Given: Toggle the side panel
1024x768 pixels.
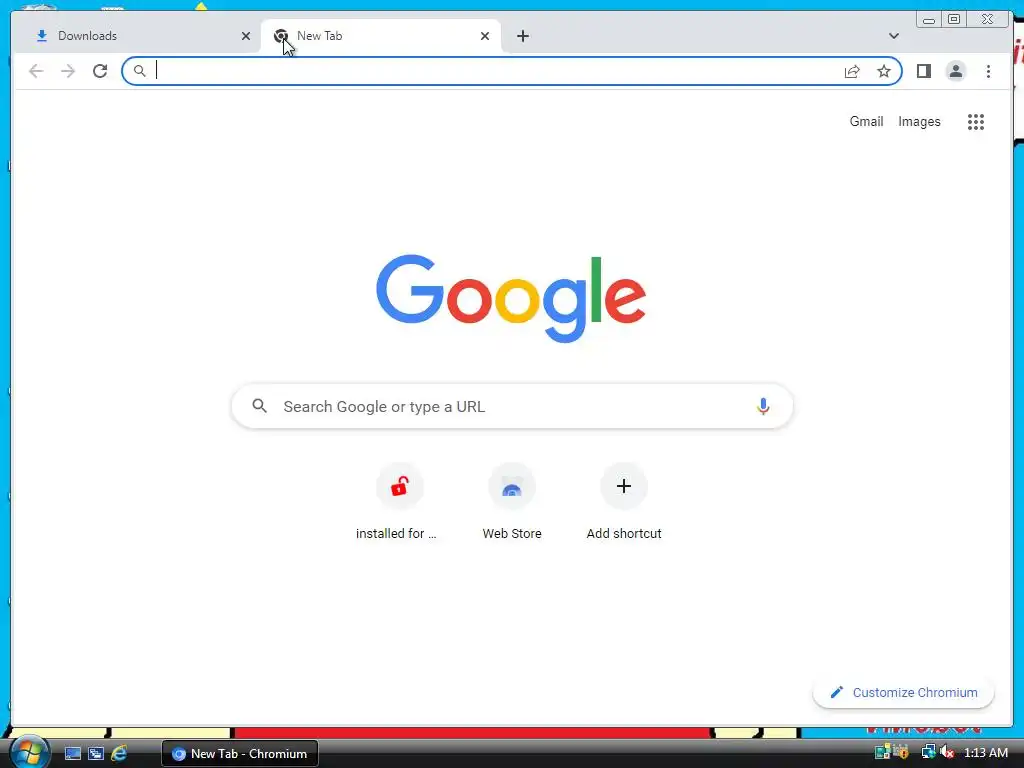Looking at the screenshot, I should click(923, 71).
